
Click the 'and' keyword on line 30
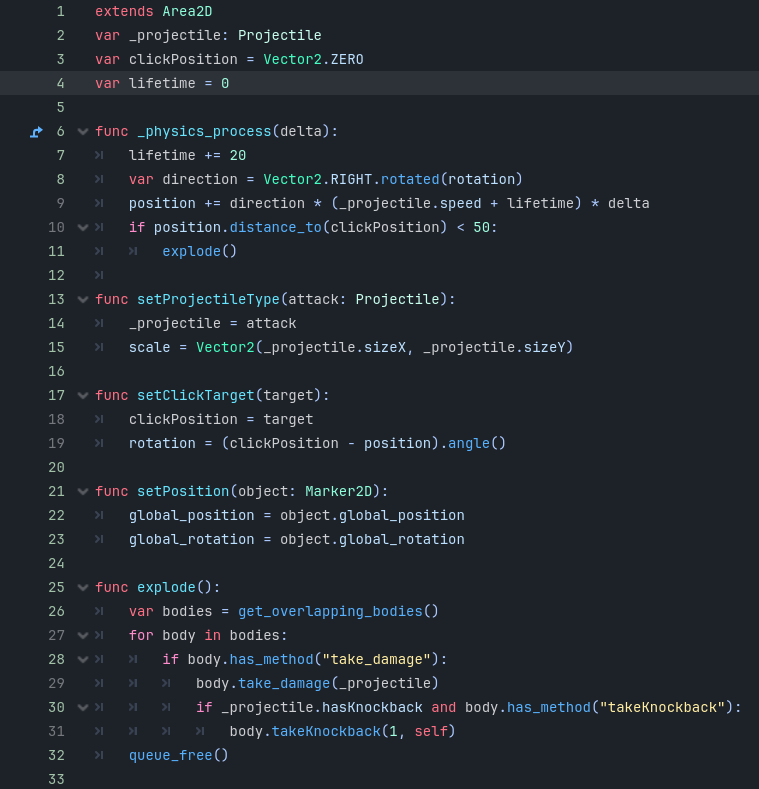443,707
